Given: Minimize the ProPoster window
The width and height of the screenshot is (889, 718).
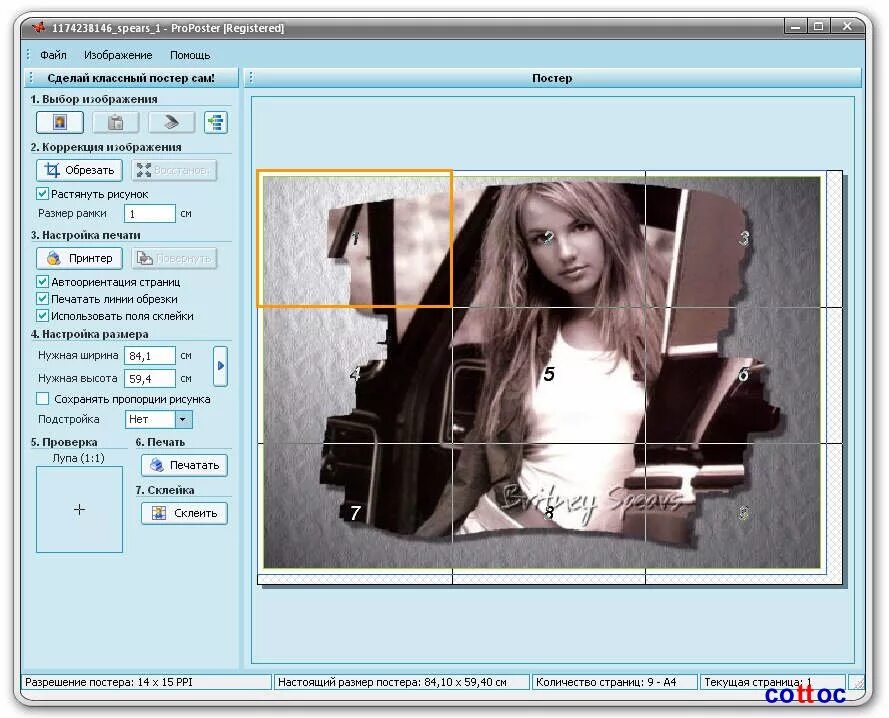Looking at the screenshot, I should coord(795,26).
